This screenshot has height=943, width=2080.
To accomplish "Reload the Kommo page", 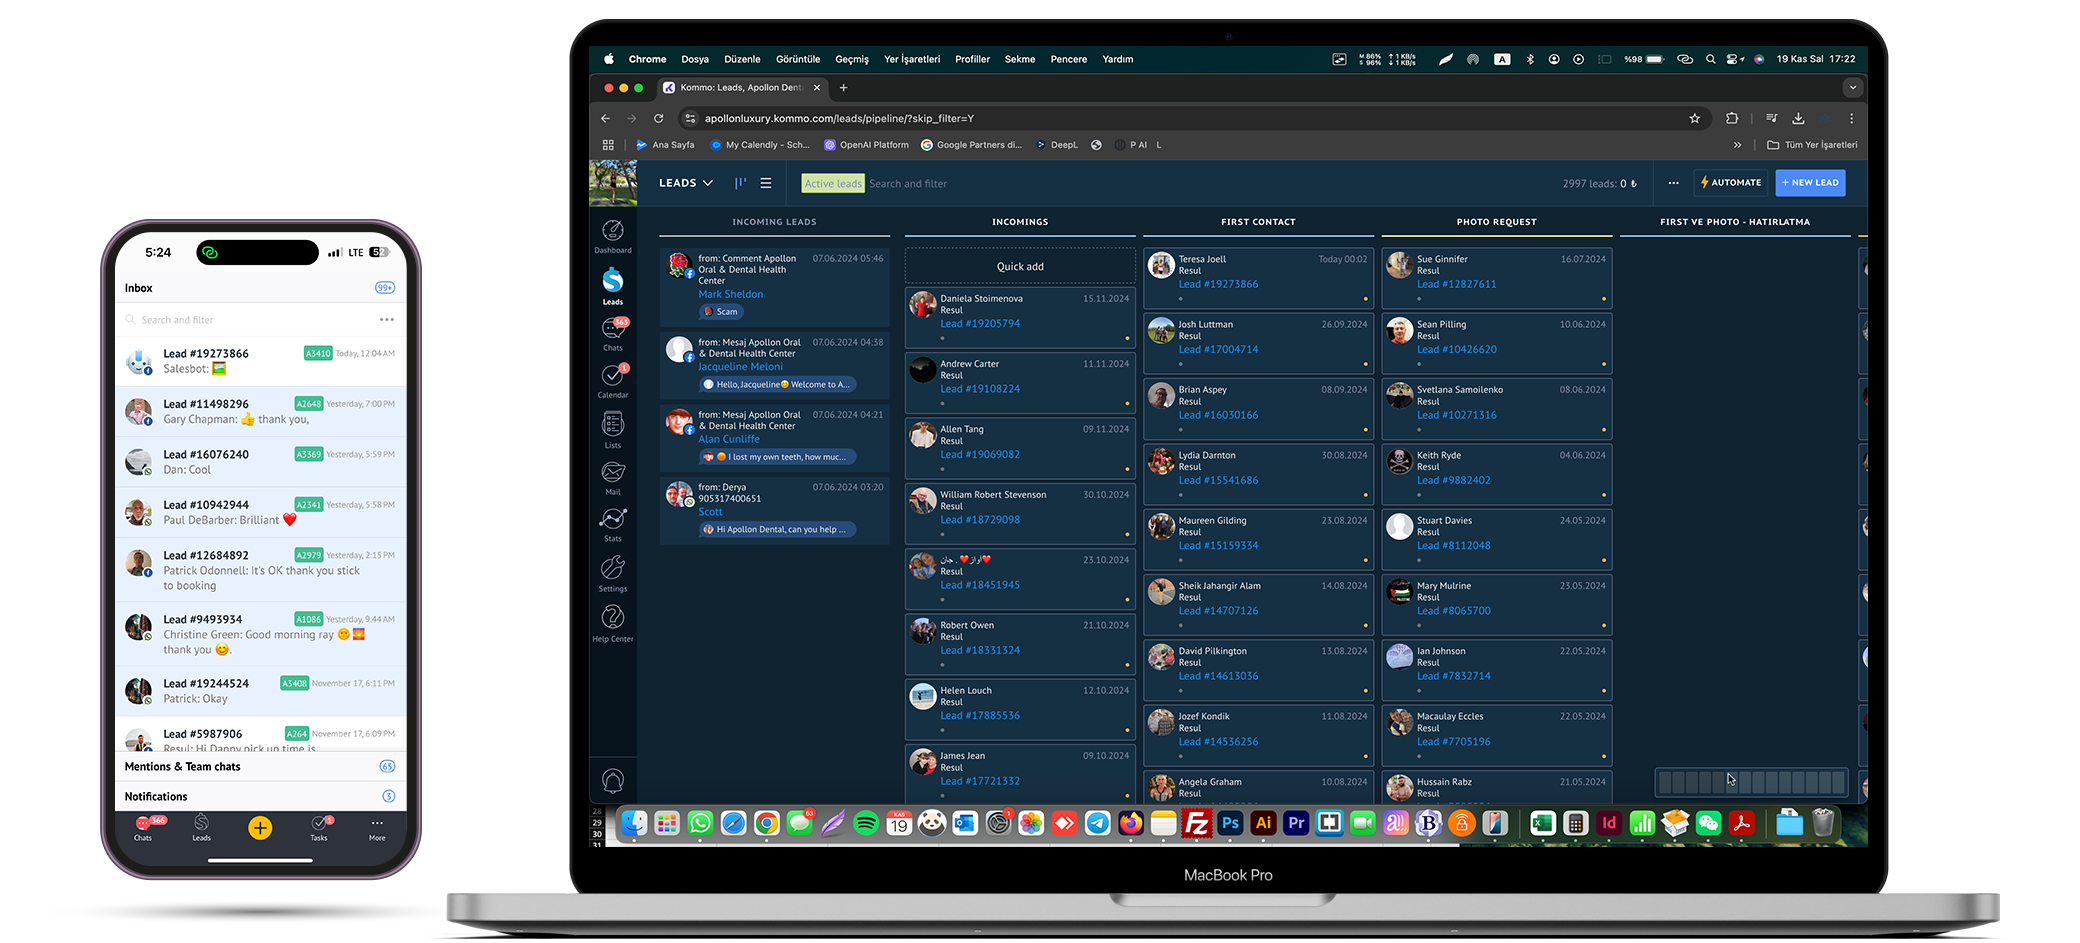I will [x=658, y=118].
